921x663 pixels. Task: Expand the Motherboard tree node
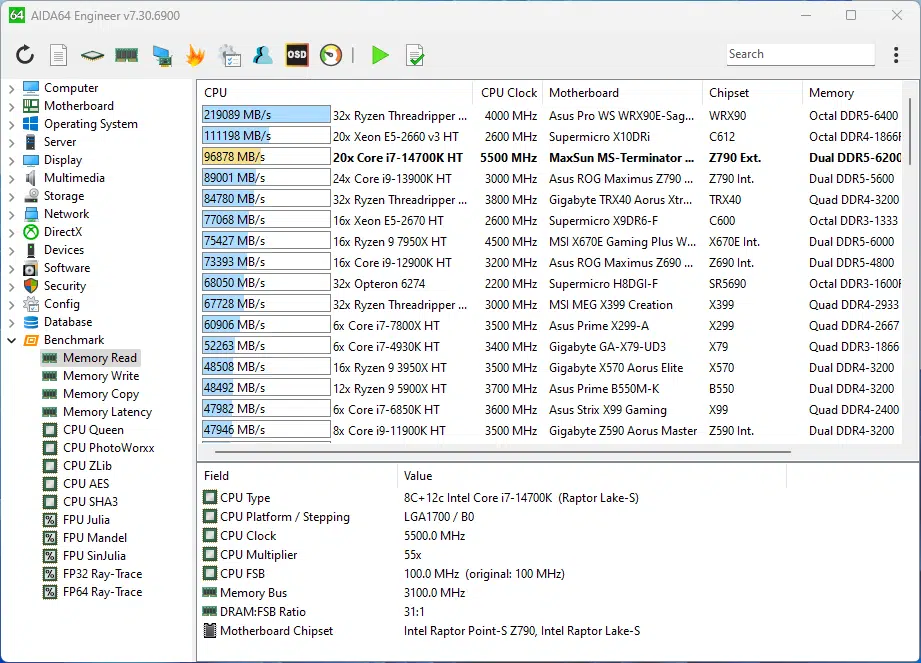(11, 106)
